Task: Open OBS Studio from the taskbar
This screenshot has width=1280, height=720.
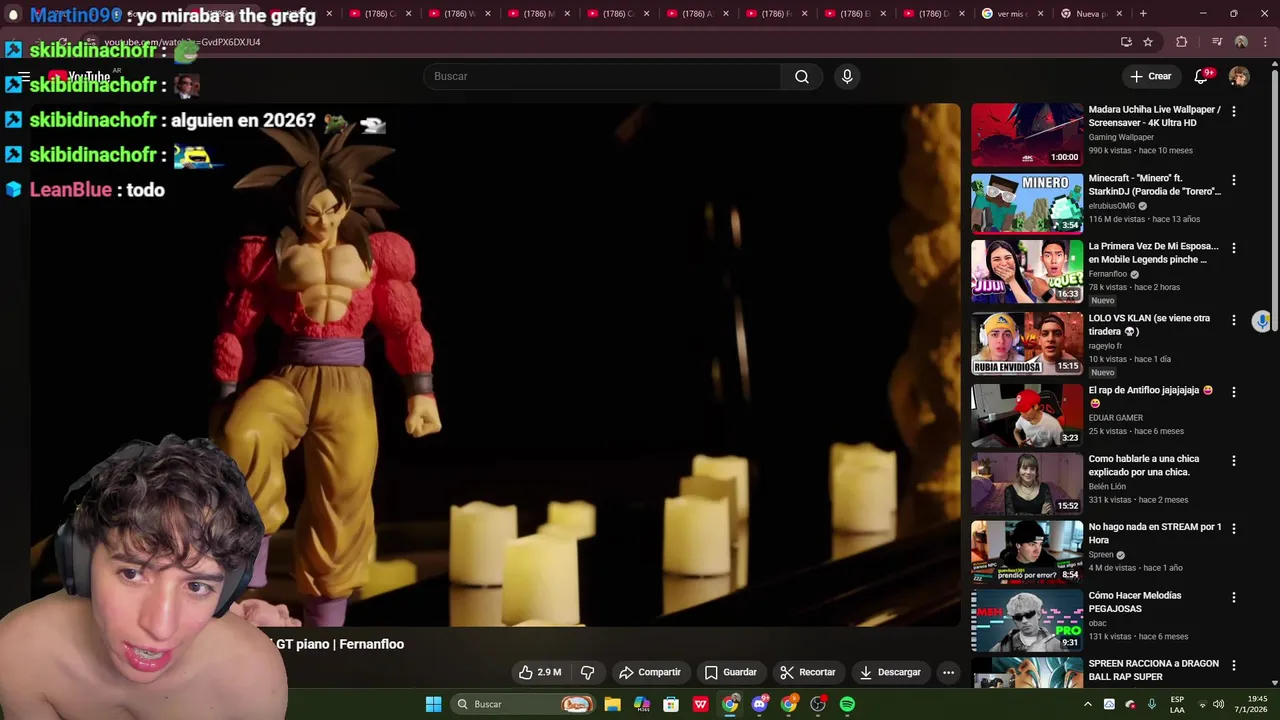Action: point(818,704)
